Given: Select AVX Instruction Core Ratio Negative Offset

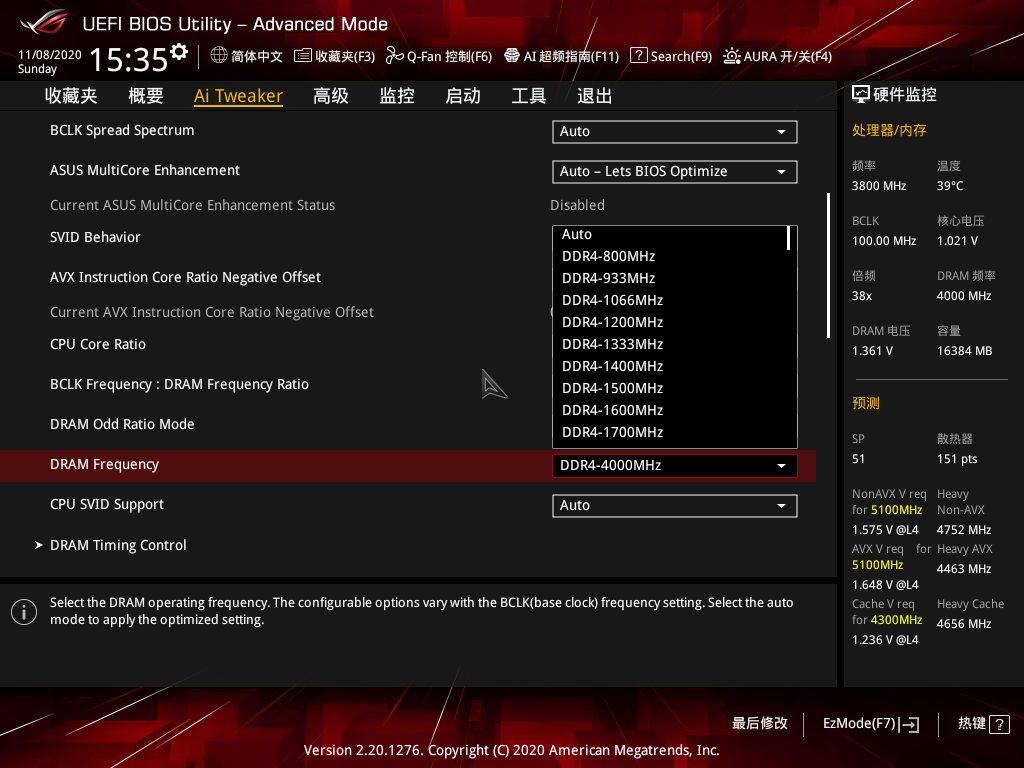Looking at the screenshot, I should [x=185, y=277].
